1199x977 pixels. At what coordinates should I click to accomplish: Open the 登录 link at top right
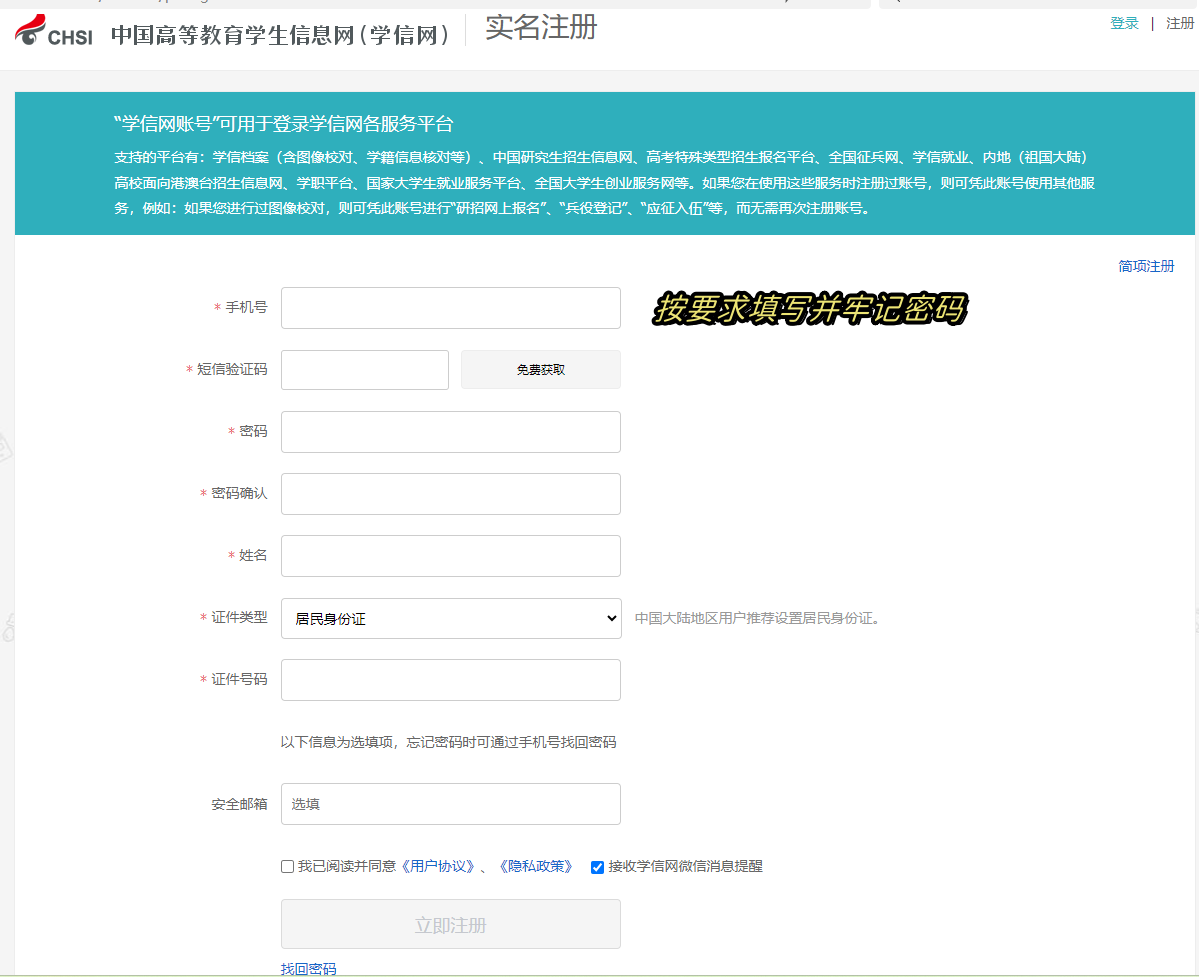tap(1124, 24)
